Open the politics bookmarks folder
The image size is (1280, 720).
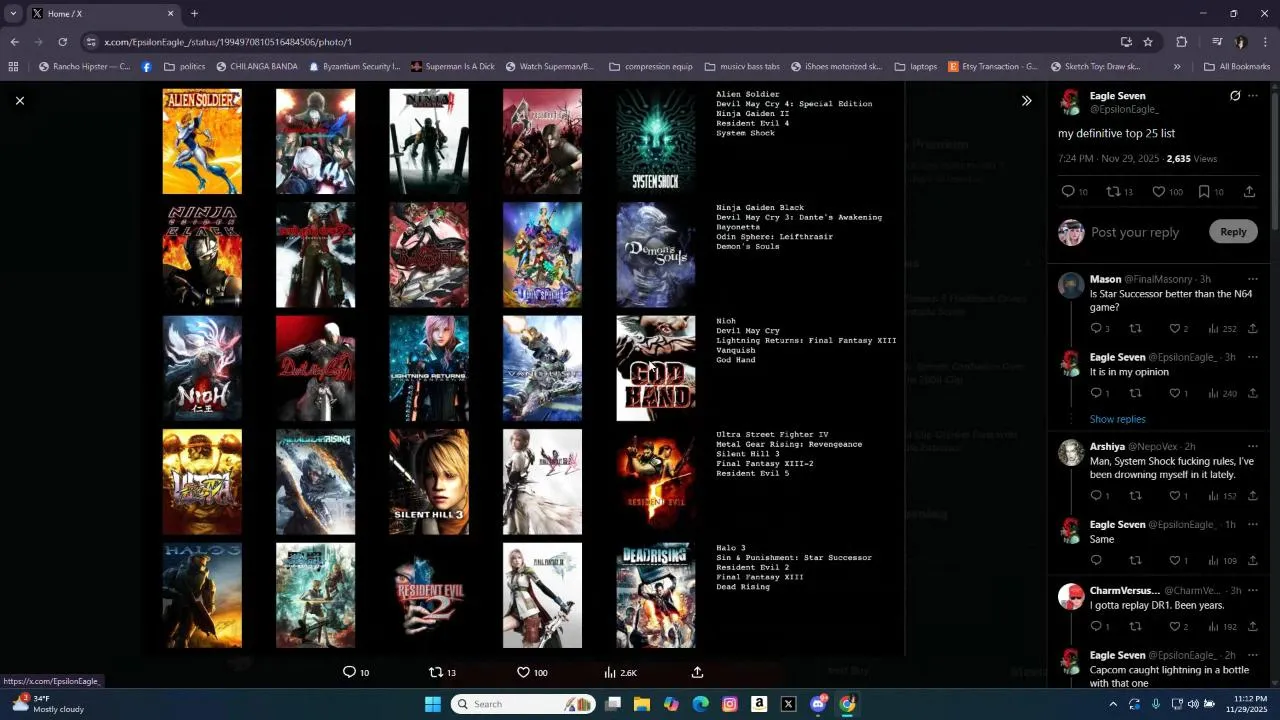click(184, 67)
